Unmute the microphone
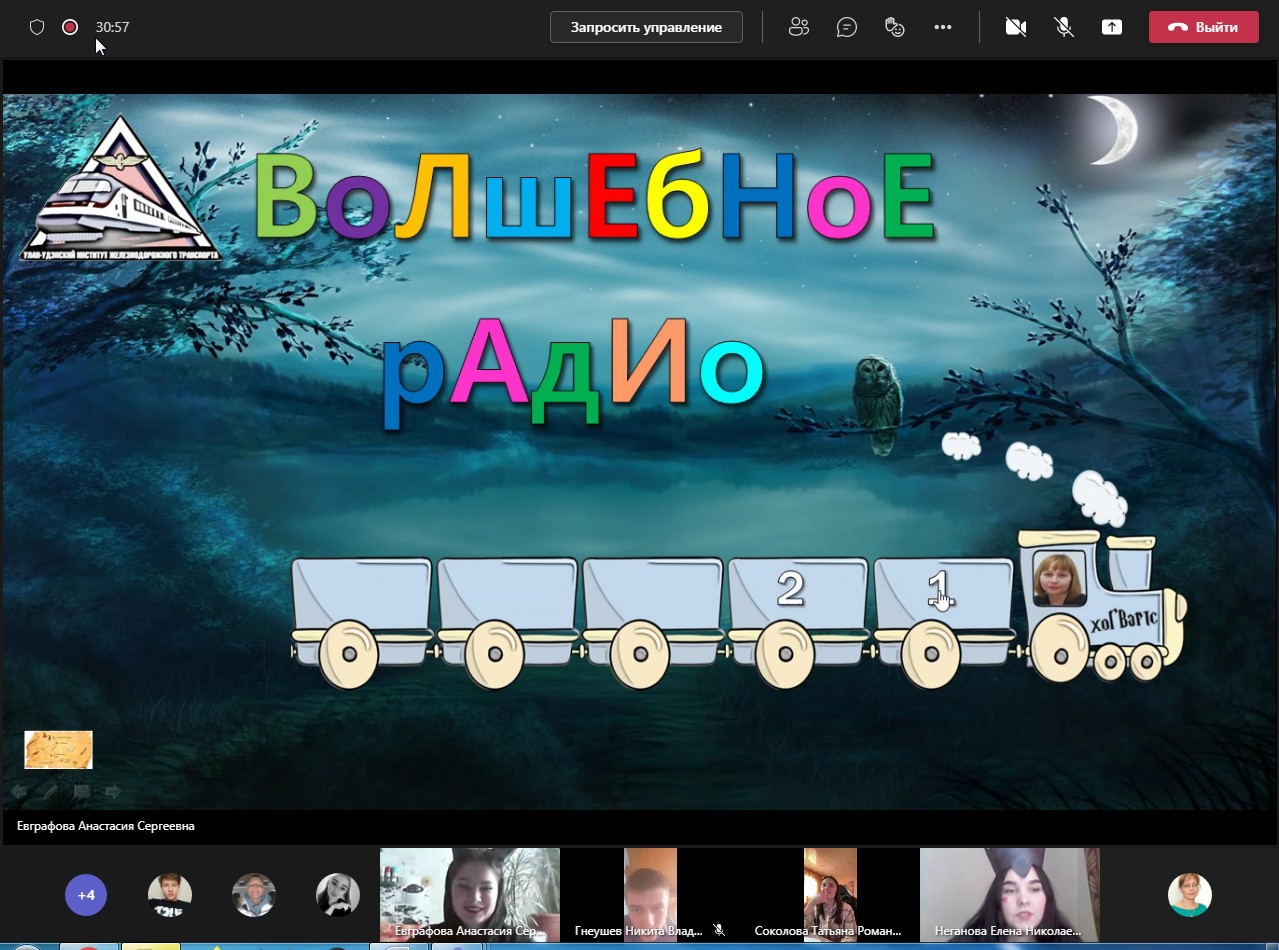 click(1064, 27)
